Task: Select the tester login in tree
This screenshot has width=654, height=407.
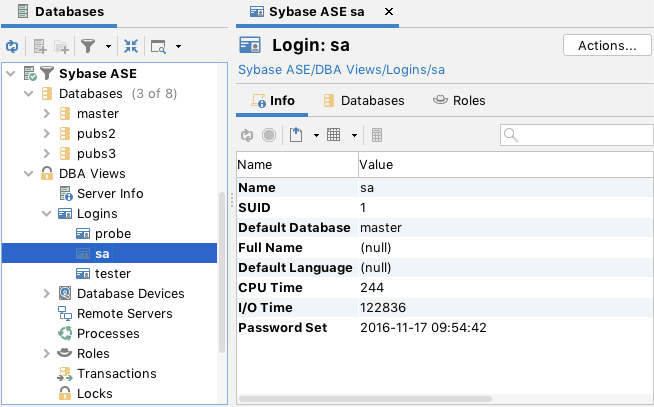Action: tap(113, 273)
